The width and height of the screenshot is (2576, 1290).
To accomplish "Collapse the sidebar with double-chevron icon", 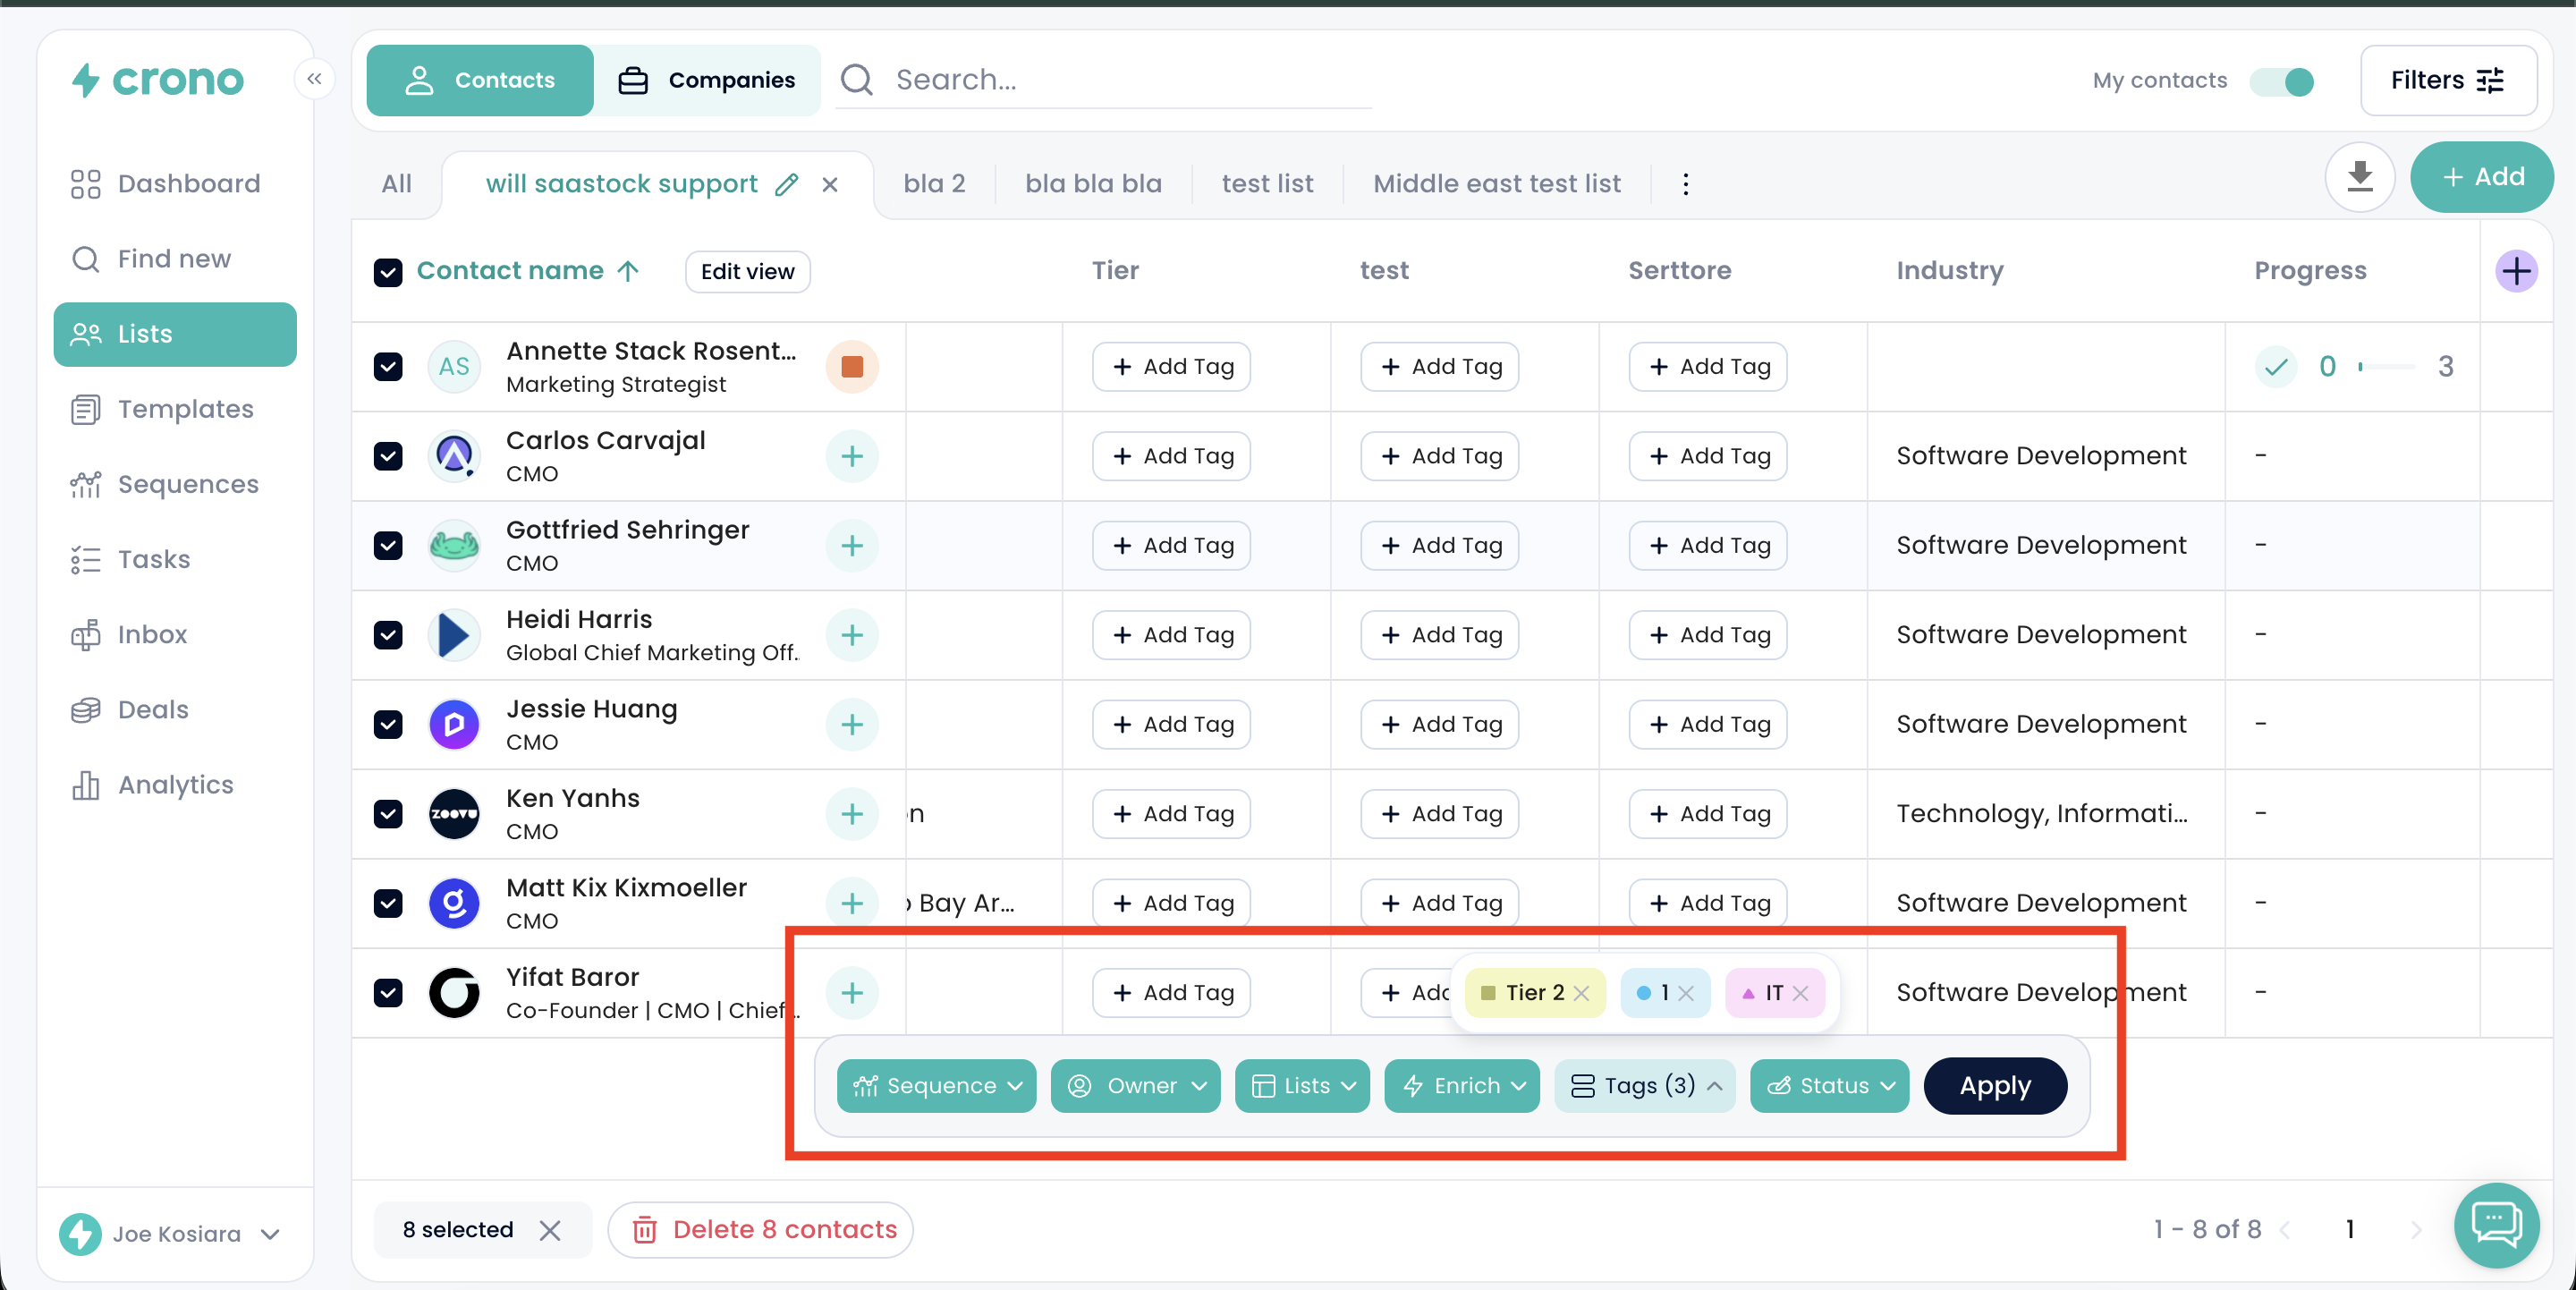I will pos(314,79).
